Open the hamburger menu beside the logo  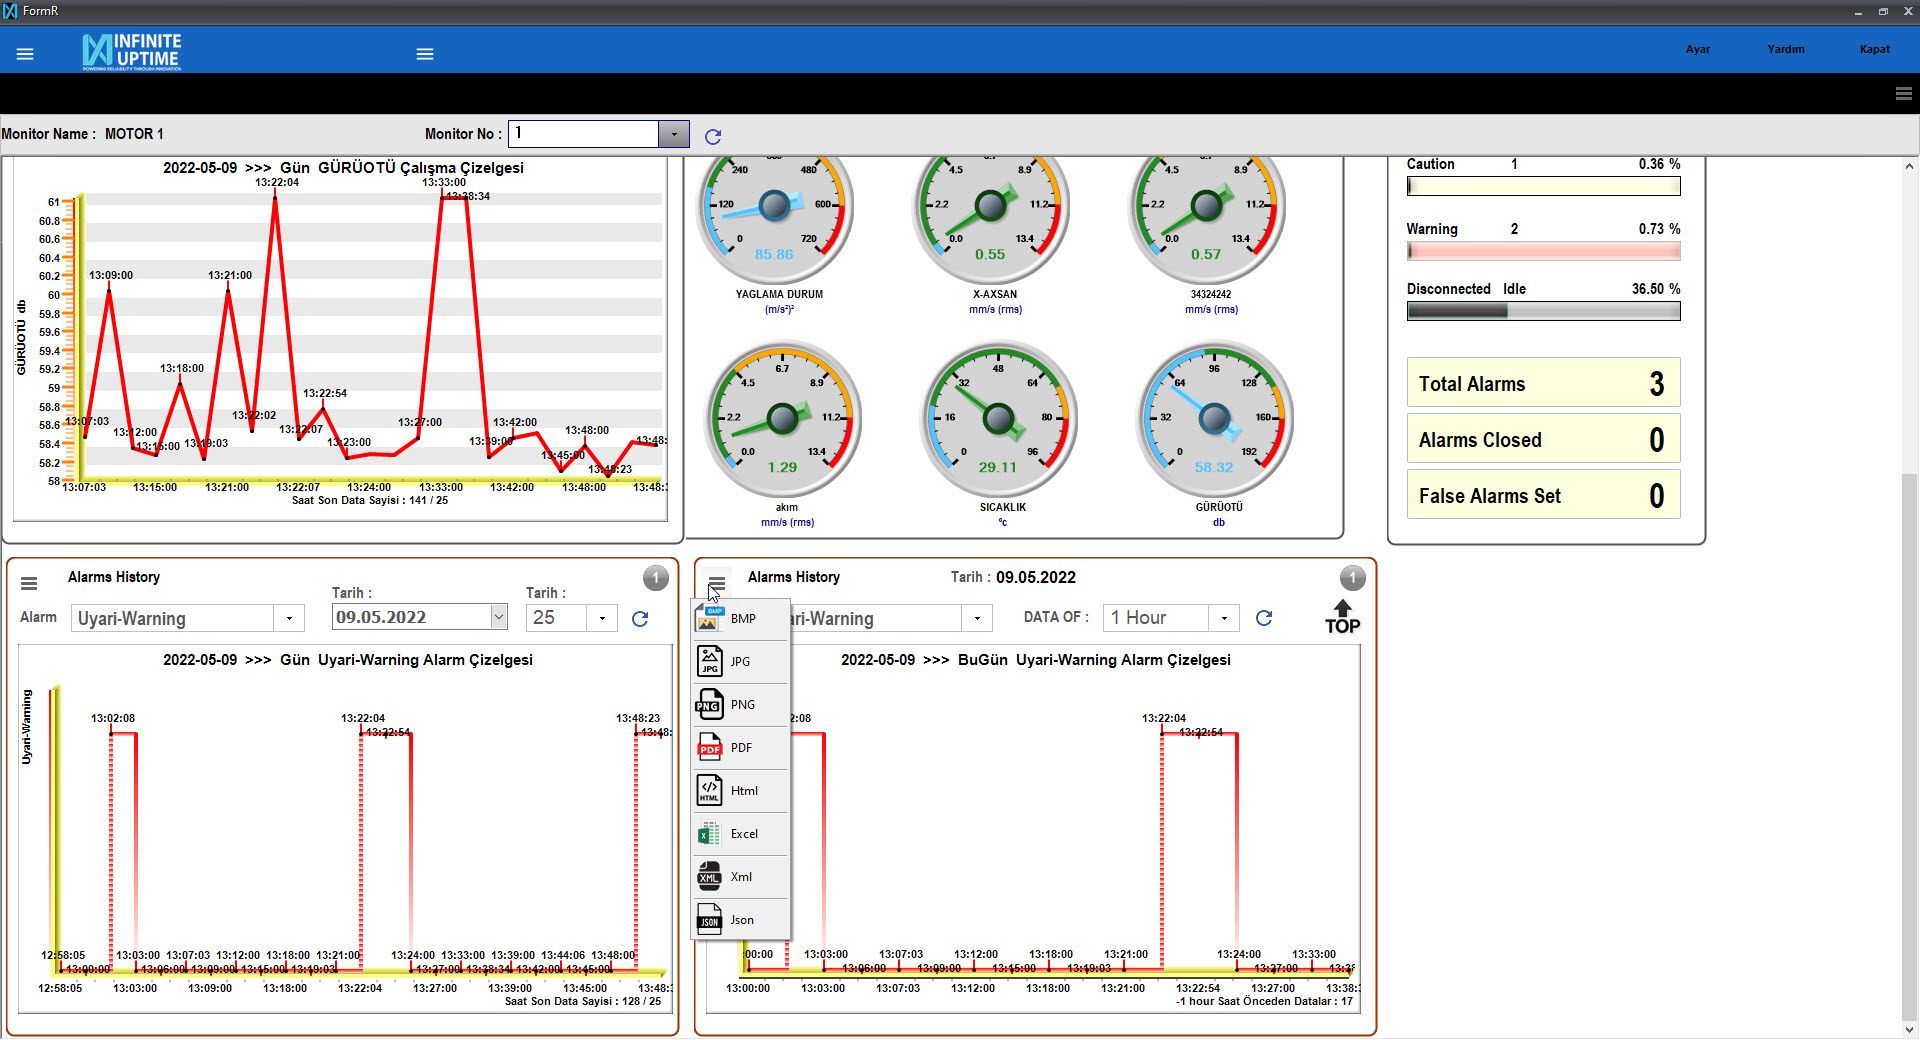[x=425, y=54]
